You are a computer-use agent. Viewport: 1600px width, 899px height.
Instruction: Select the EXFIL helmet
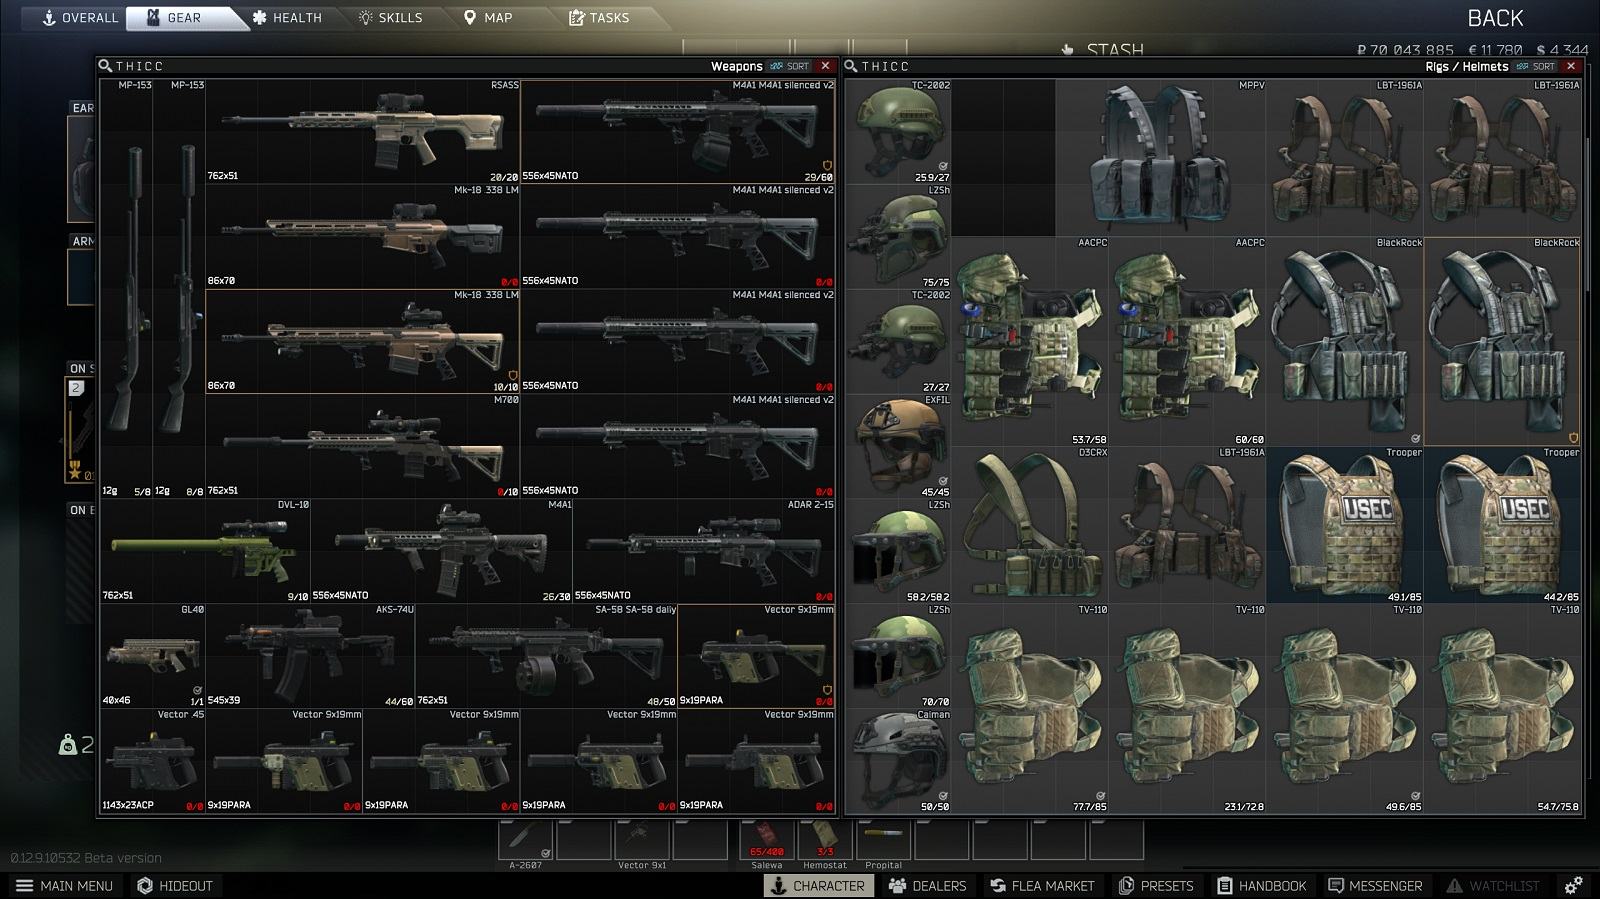pos(899,447)
